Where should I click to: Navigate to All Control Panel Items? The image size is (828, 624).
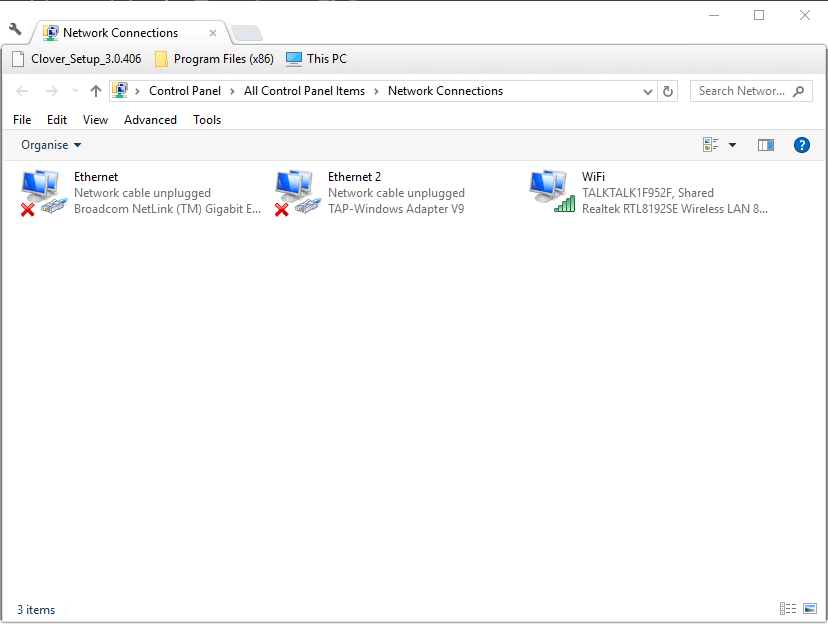[x=304, y=91]
